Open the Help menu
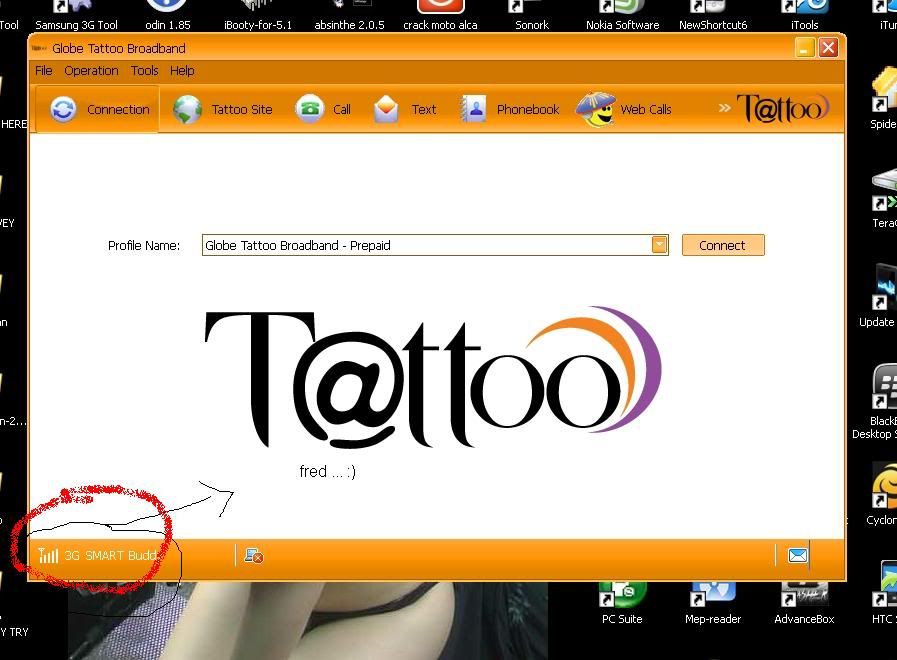 [182, 71]
